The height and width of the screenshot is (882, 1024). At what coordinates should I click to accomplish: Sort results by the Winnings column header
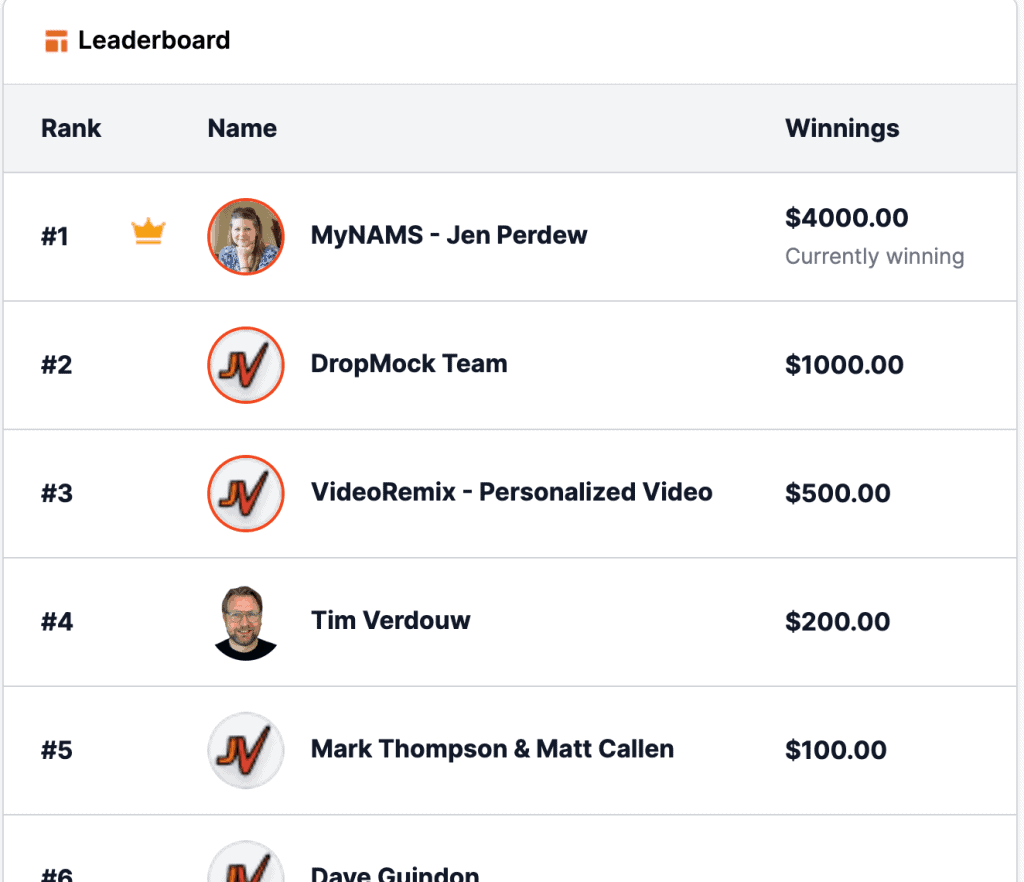point(842,128)
